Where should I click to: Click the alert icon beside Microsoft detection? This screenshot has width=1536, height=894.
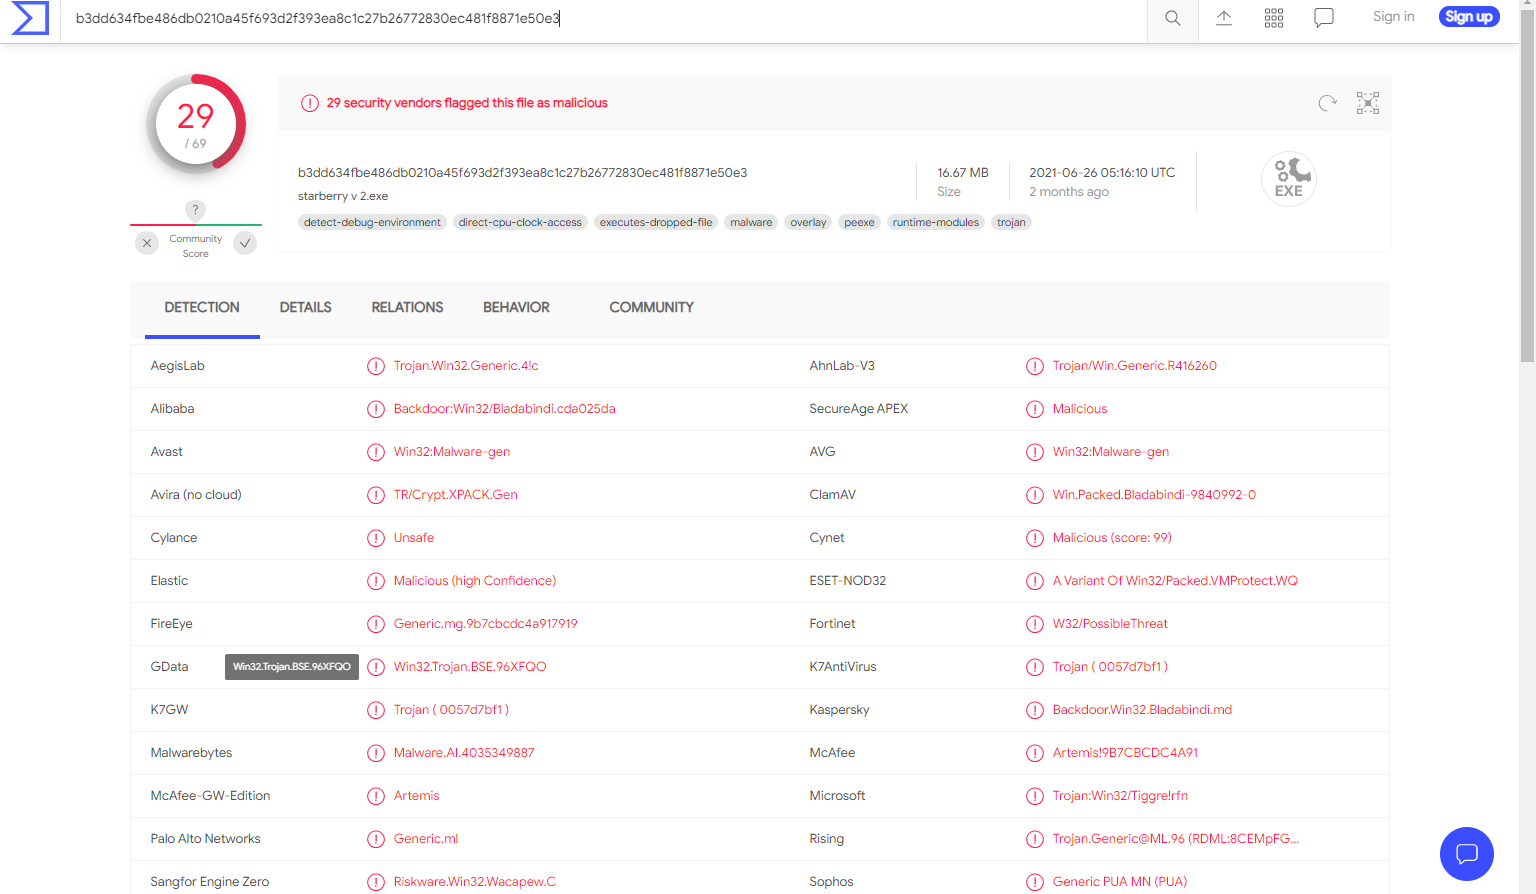click(x=1035, y=796)
